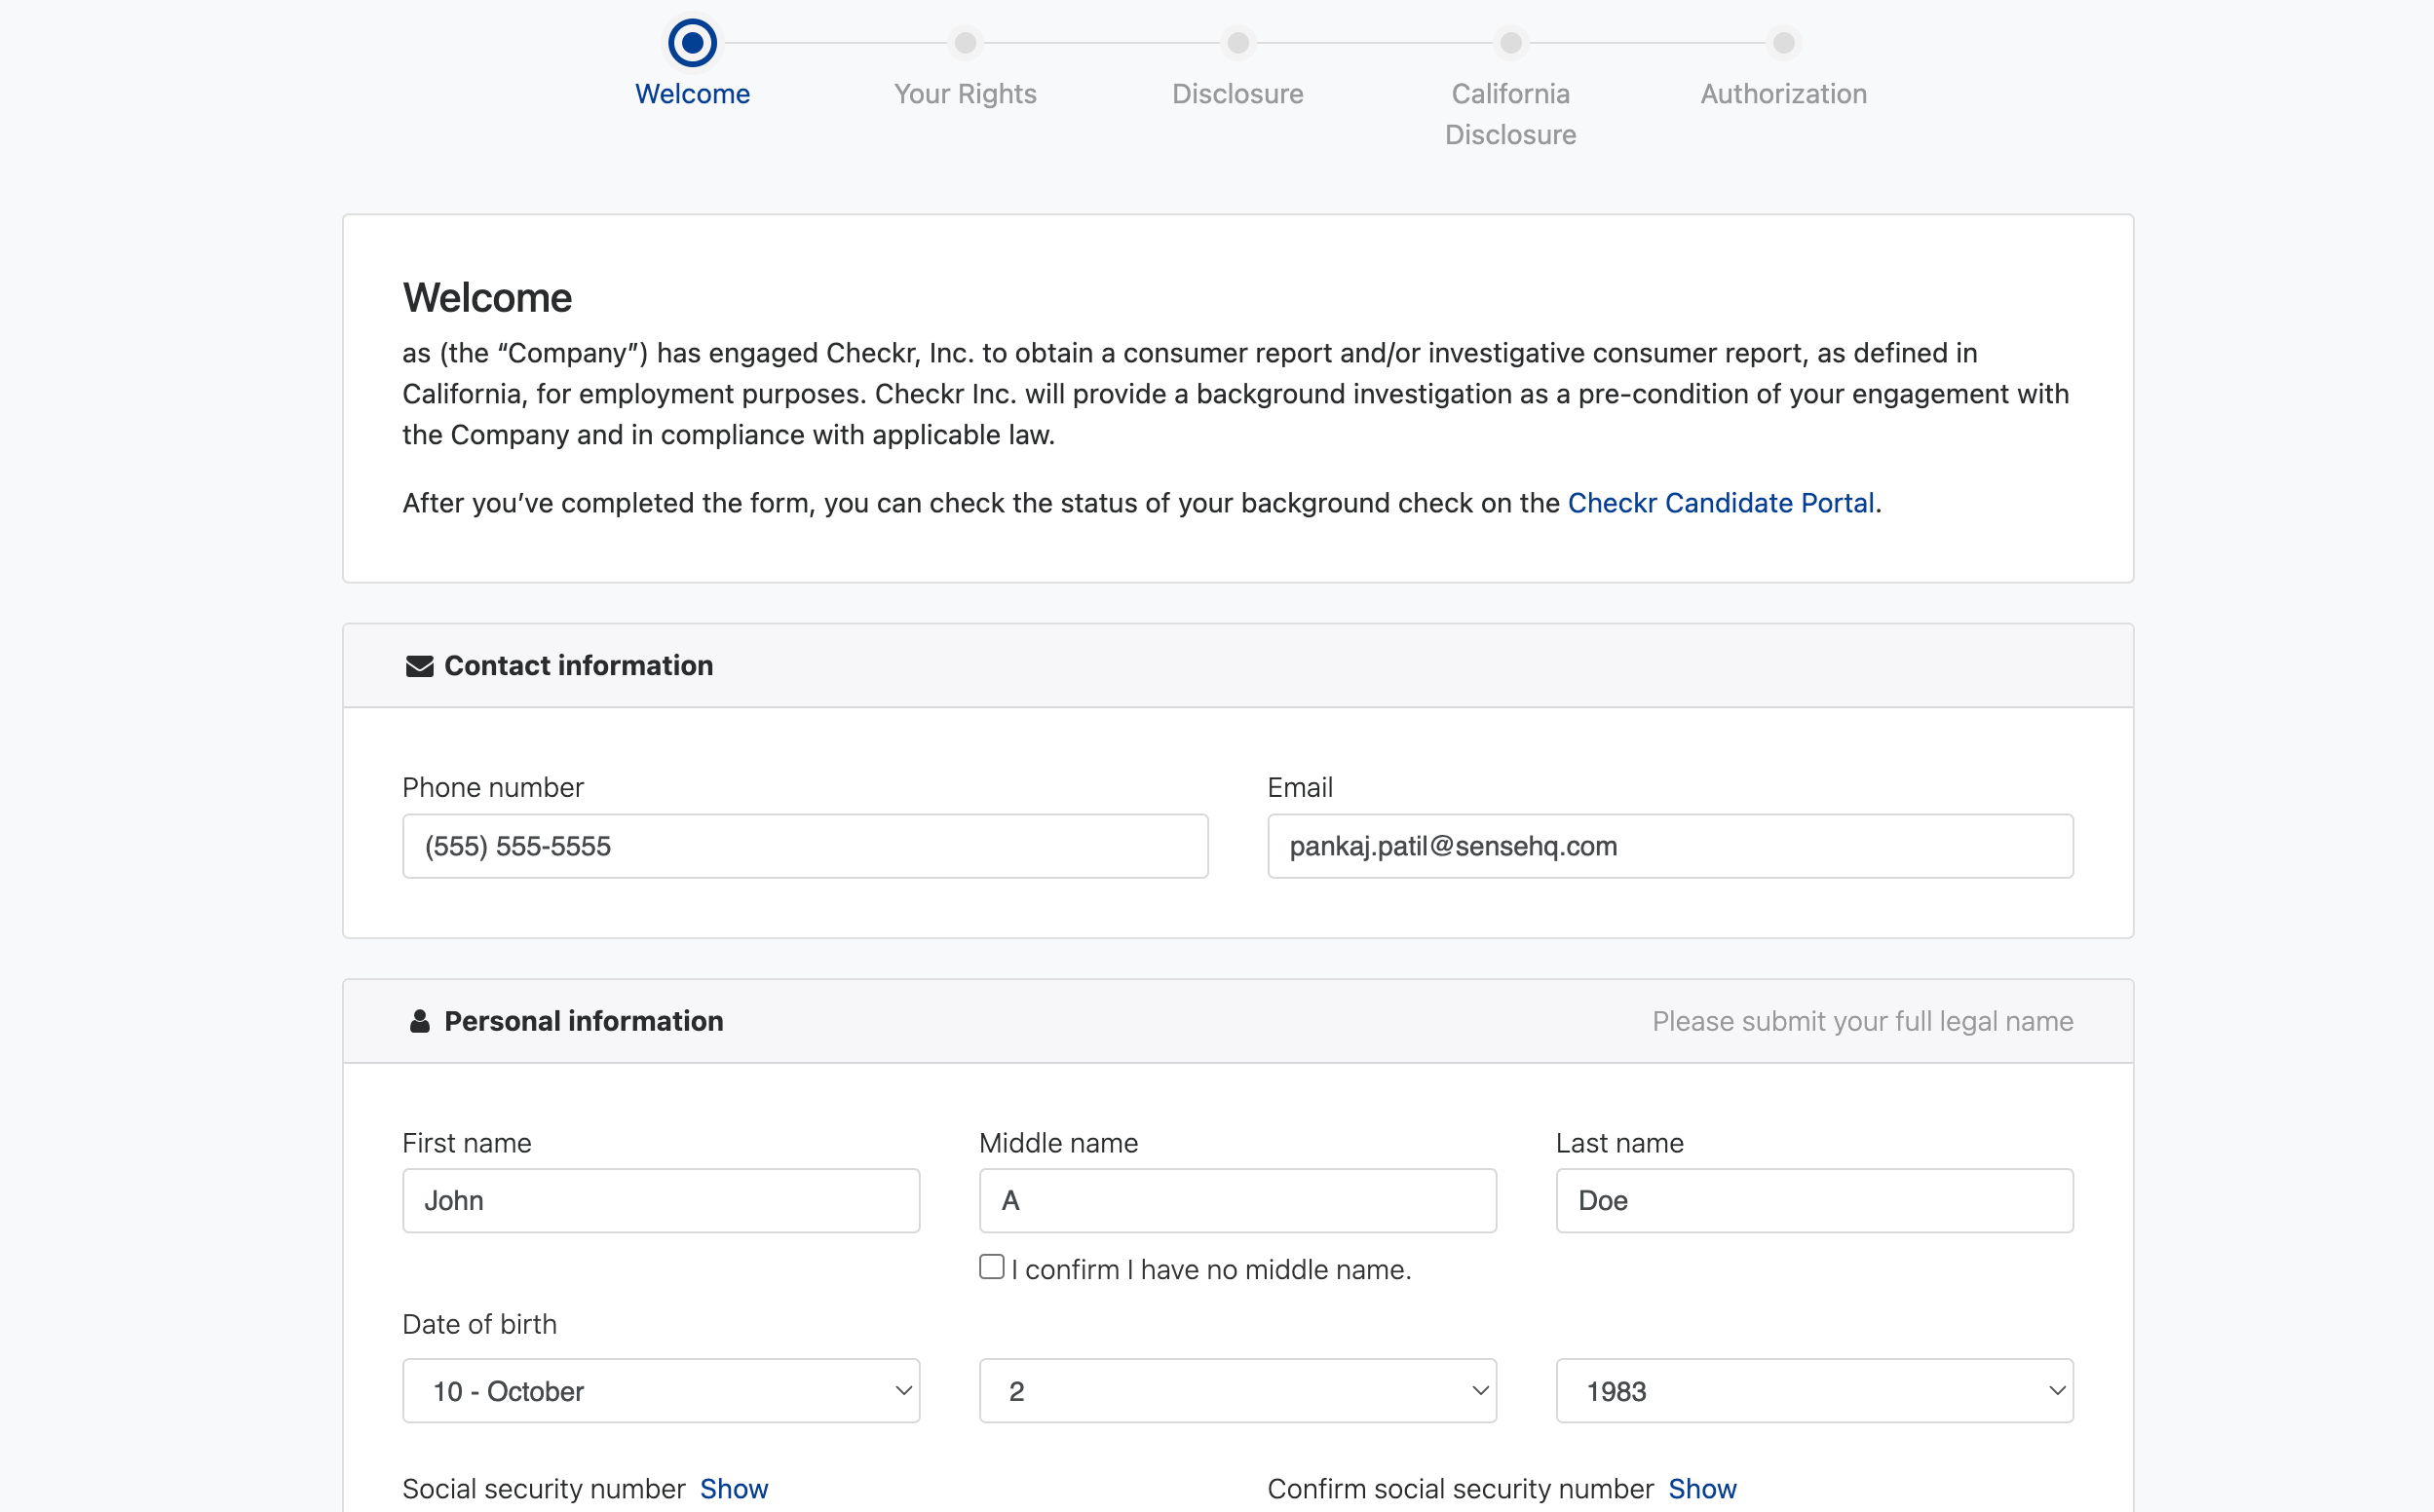
Task: Open the Checkr Candidate Portal link
Action: tap(1721, 503)
